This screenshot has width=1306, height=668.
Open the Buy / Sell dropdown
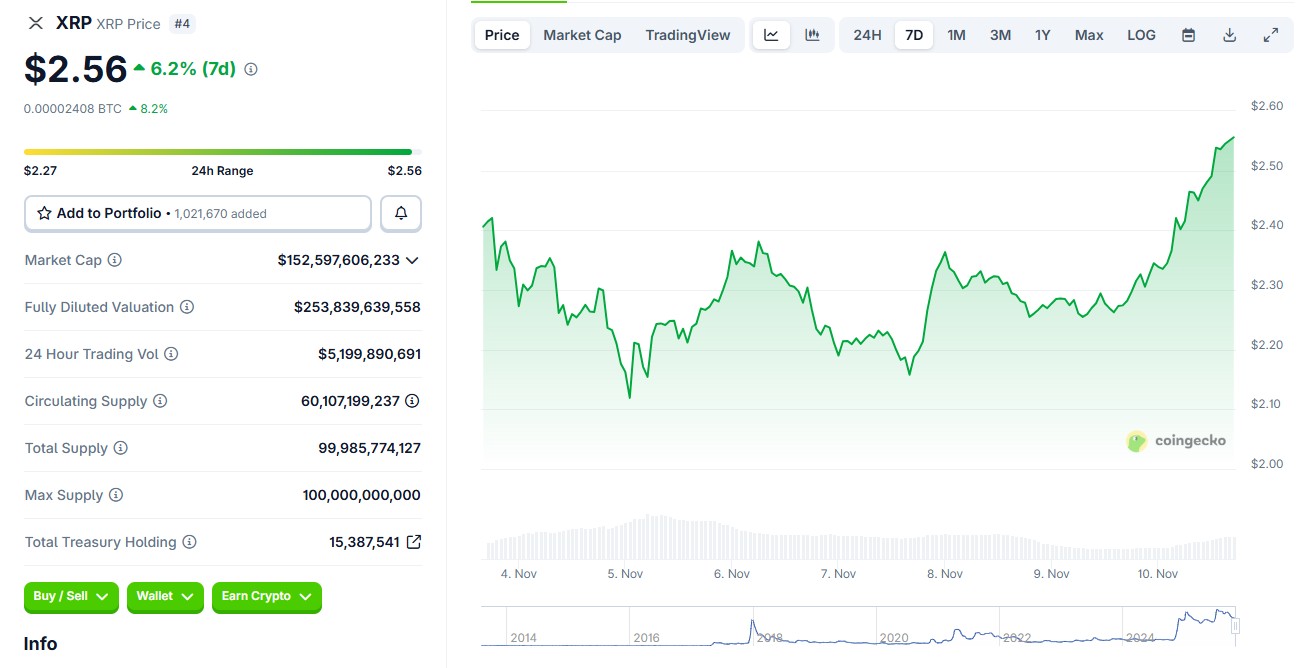pos(71,597)
